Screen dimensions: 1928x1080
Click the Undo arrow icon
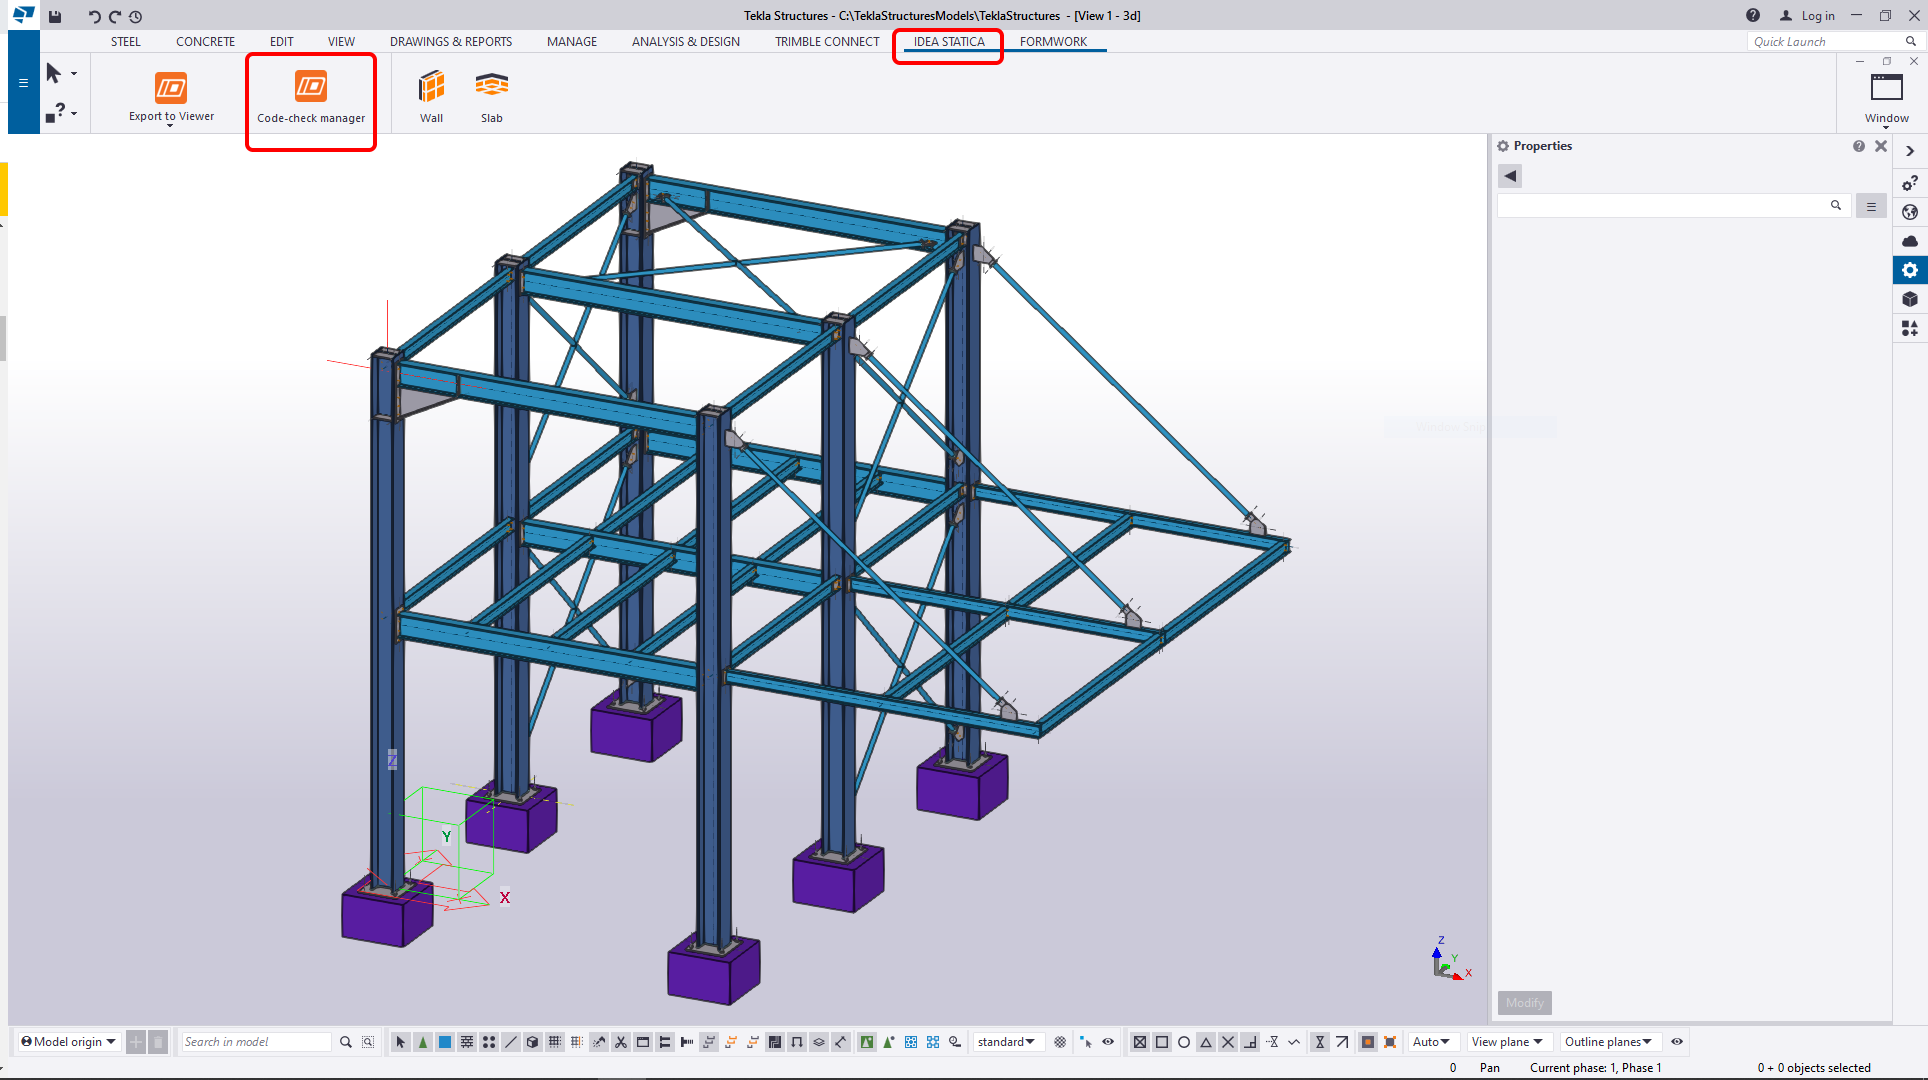click(x=94, y=16)
